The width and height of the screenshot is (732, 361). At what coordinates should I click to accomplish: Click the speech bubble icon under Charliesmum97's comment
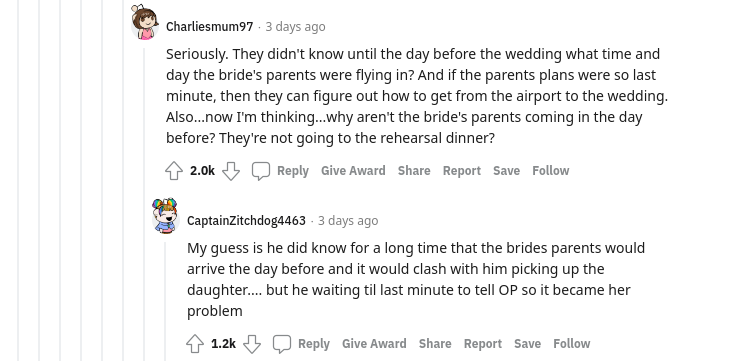coord(261,171)
